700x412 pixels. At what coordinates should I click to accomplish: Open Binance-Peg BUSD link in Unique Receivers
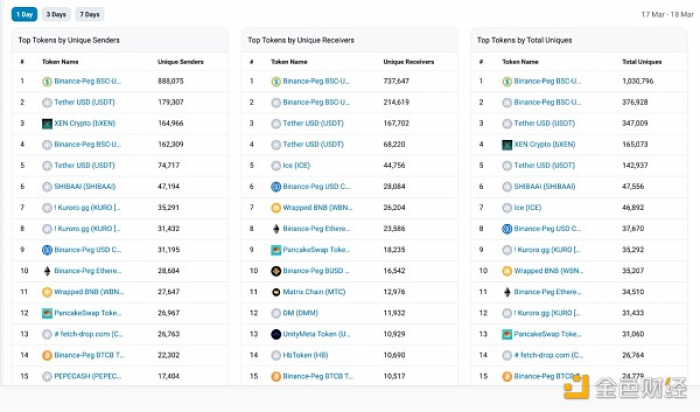(316, 271)
